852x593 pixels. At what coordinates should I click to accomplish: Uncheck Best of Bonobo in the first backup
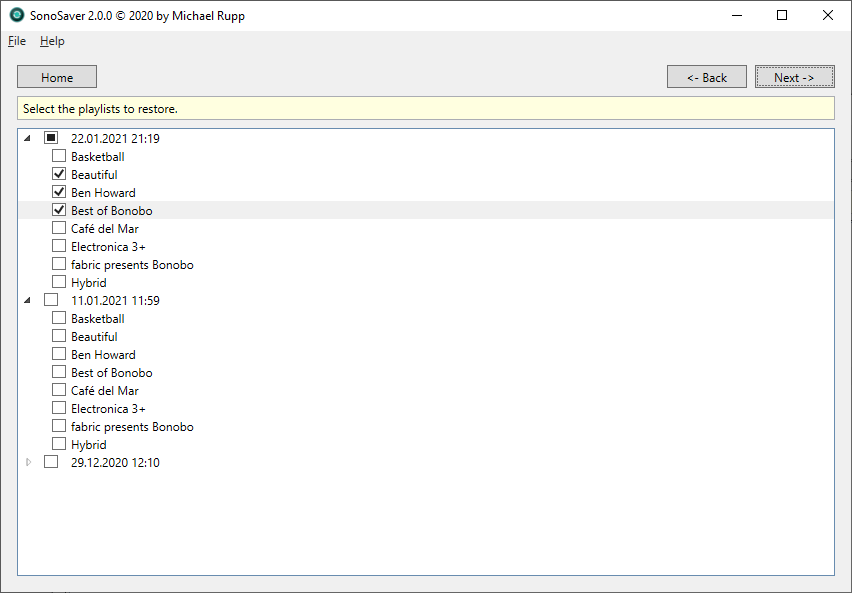(x=58, y=210)
